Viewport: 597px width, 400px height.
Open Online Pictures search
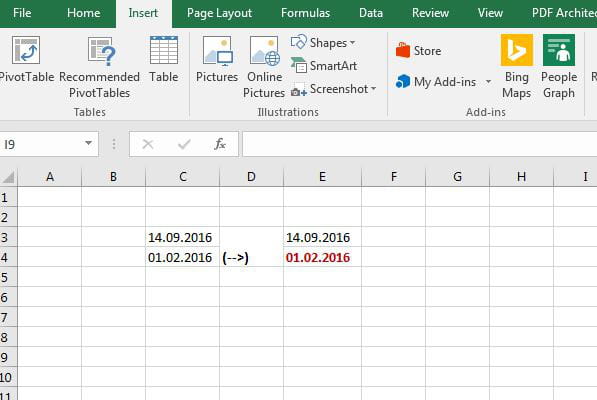[x=264, y=67]
